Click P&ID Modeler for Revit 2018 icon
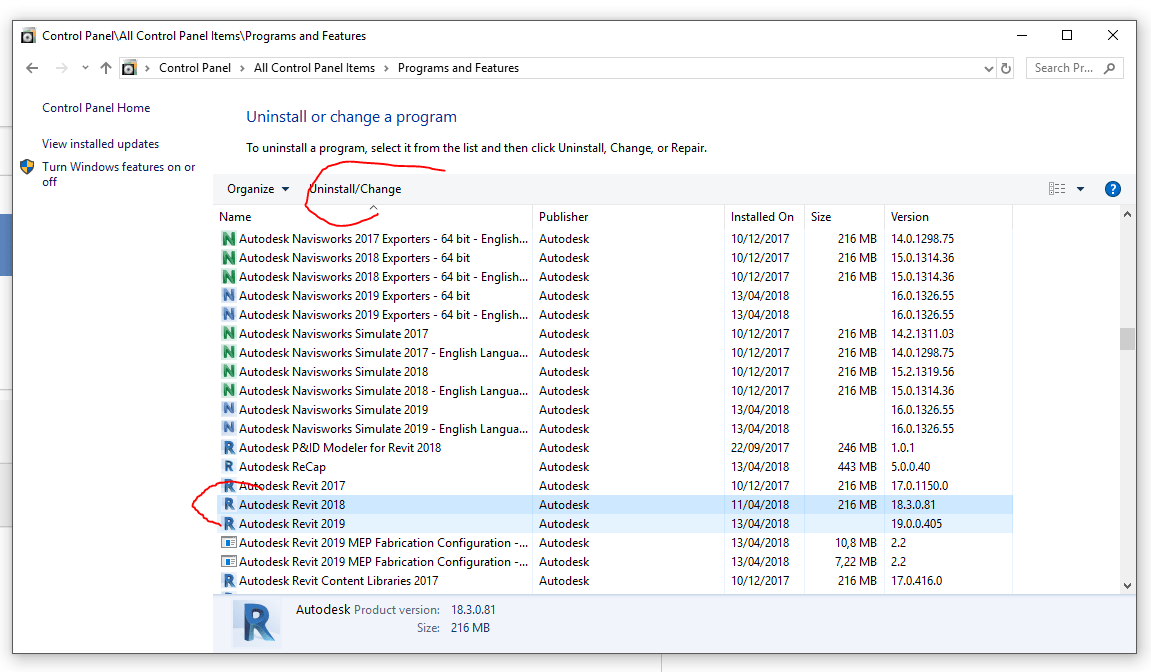 click(x=228, y=448)
